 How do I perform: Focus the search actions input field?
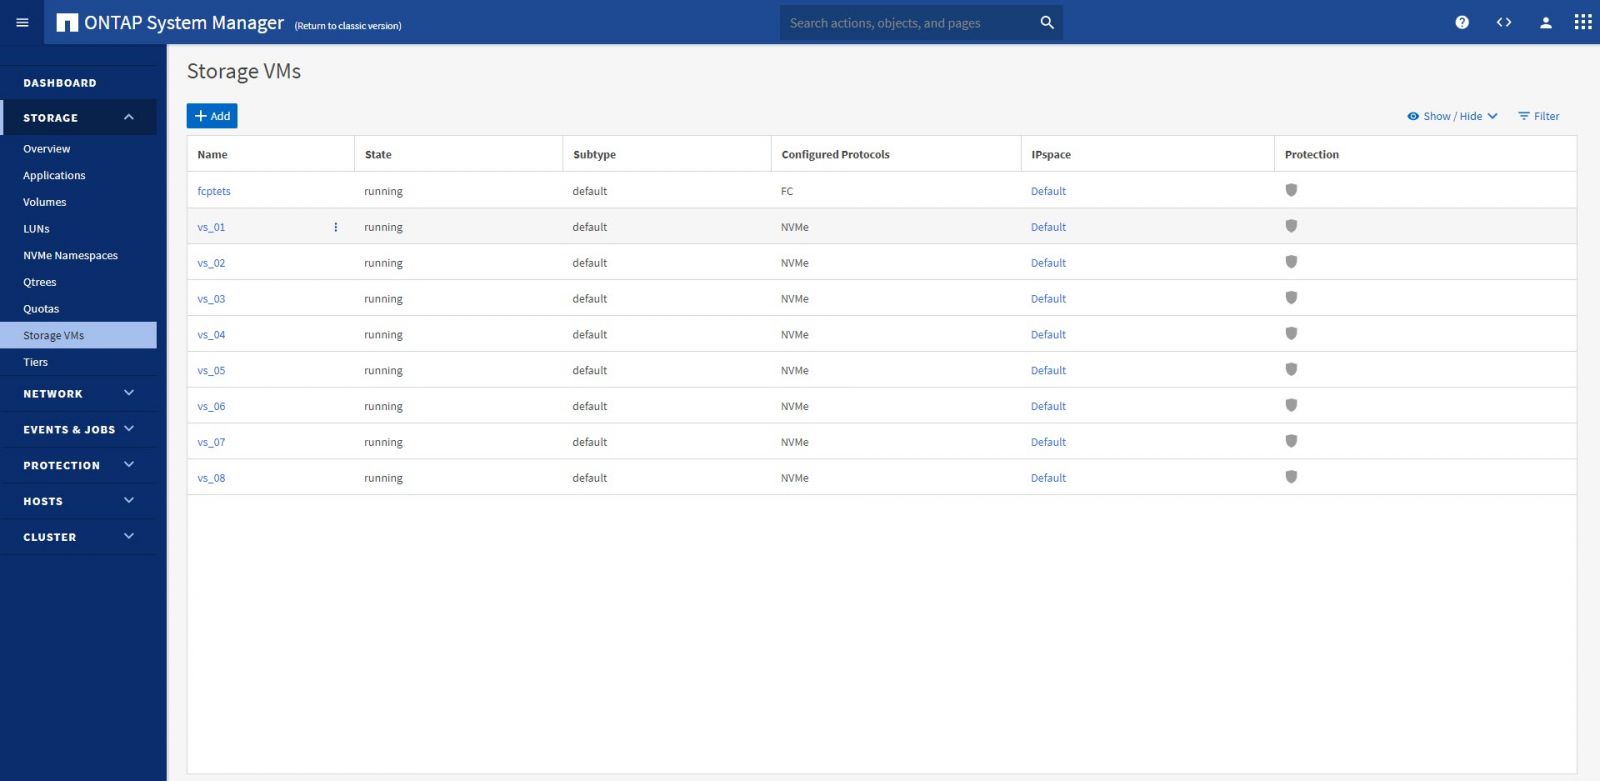click(x=905, y=22)
